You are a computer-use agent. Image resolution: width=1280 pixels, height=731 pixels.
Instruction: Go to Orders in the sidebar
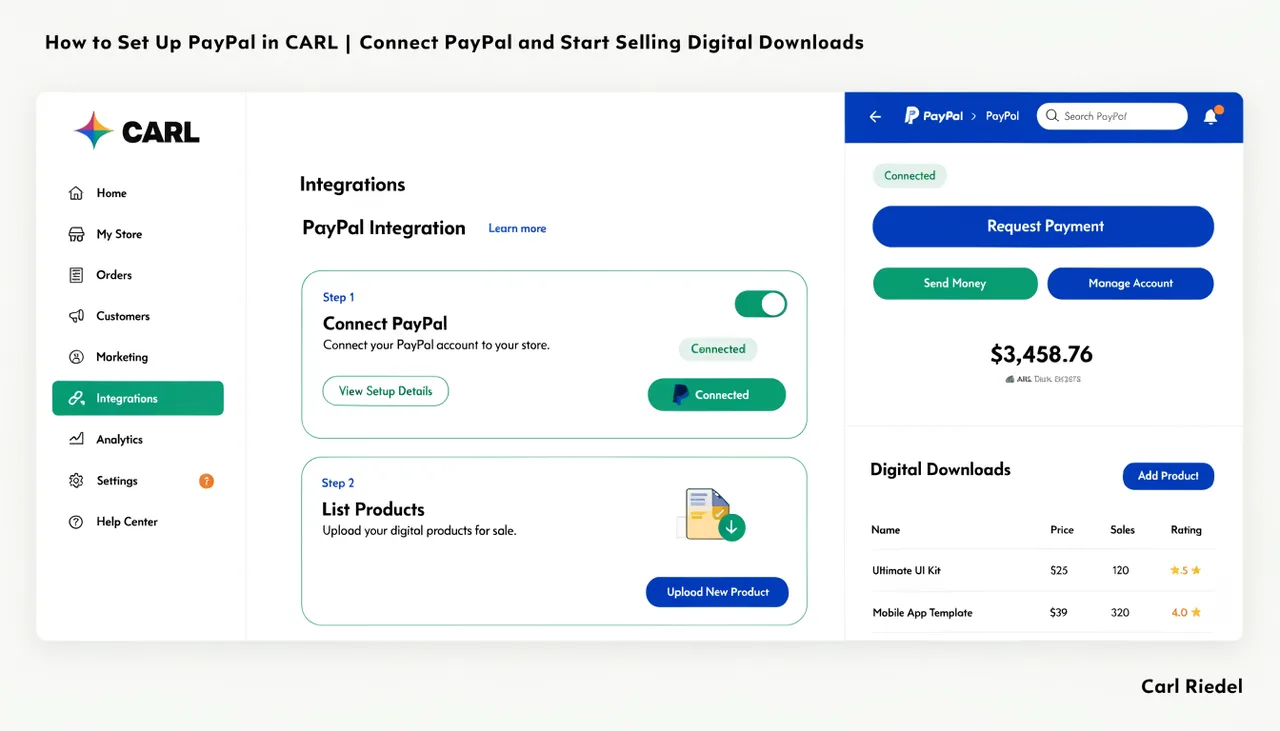tap(138, 275)
